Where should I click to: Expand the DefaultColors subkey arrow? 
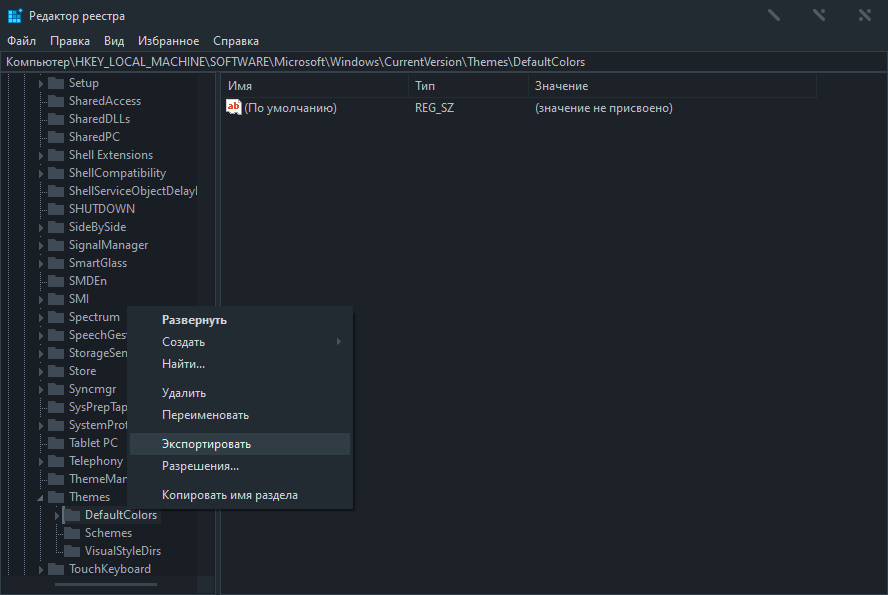point(57,515)
